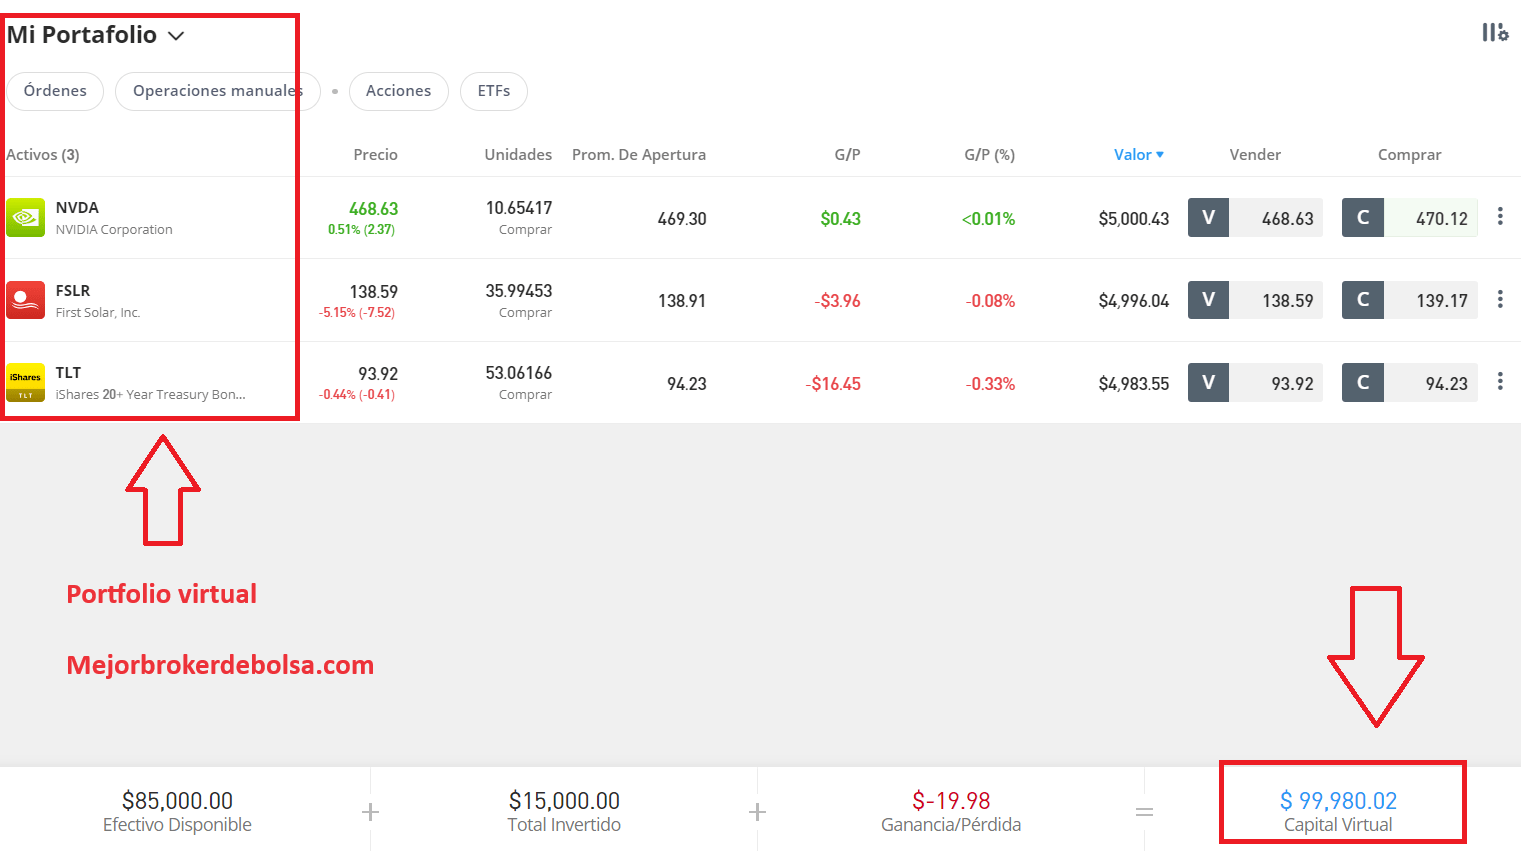Click NVDA opening average 469.30
This screenshot has width=1521, height=851.
point(682,219)
